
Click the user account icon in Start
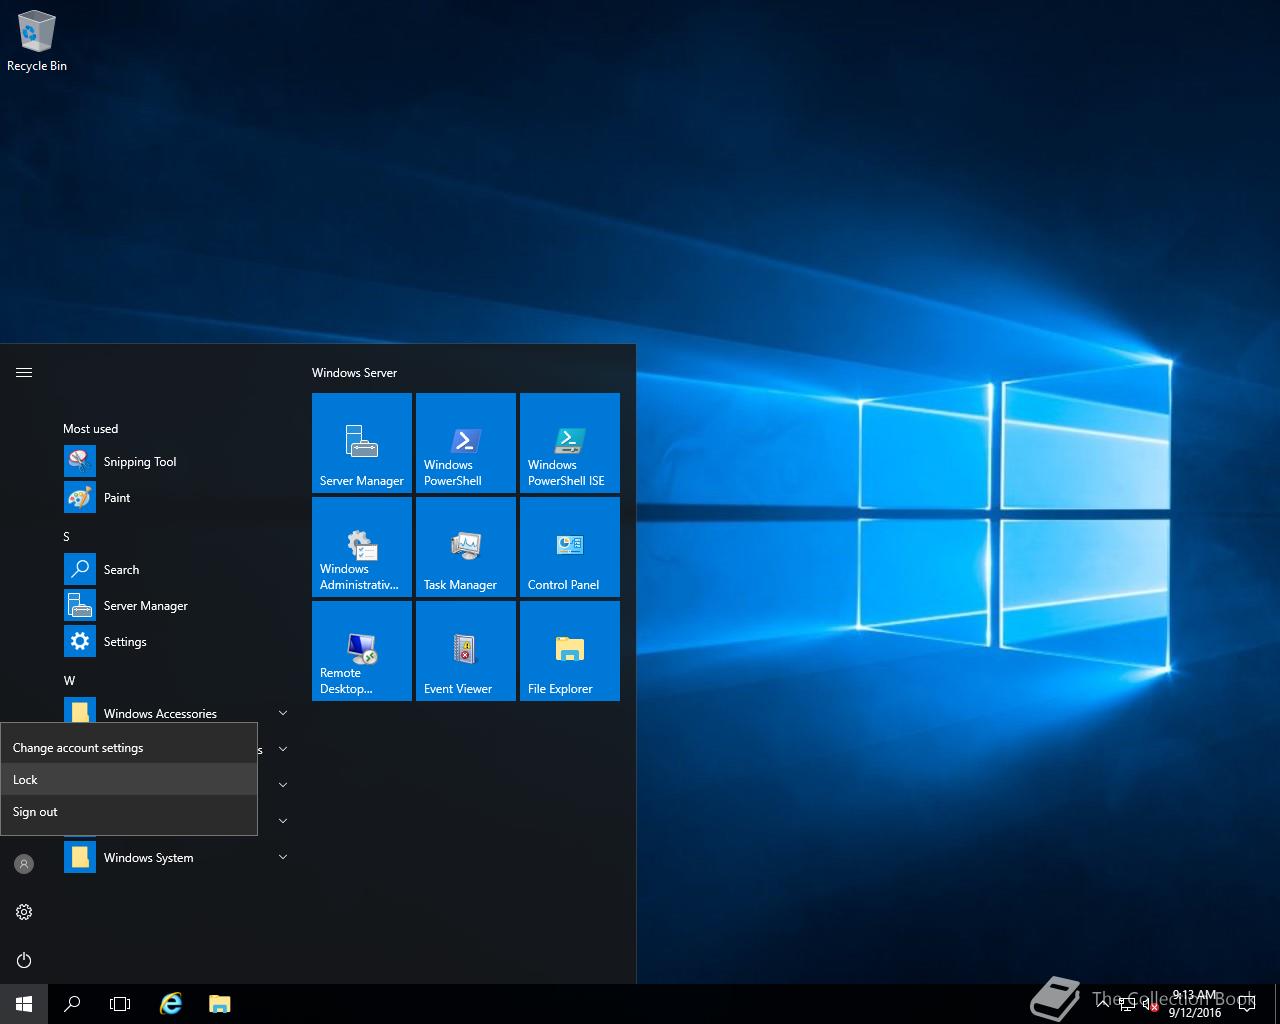[x=24, y=864]
